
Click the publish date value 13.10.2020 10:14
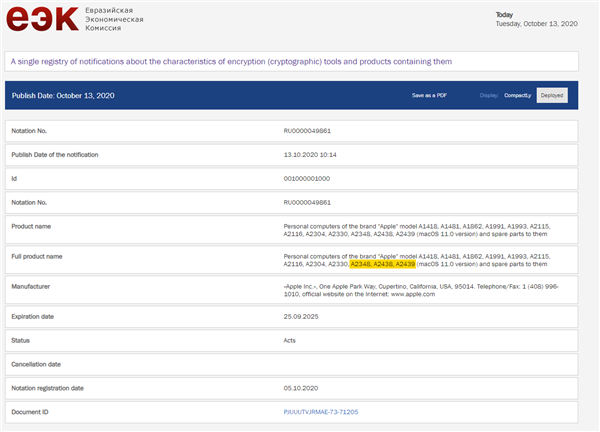click(312, 154)
